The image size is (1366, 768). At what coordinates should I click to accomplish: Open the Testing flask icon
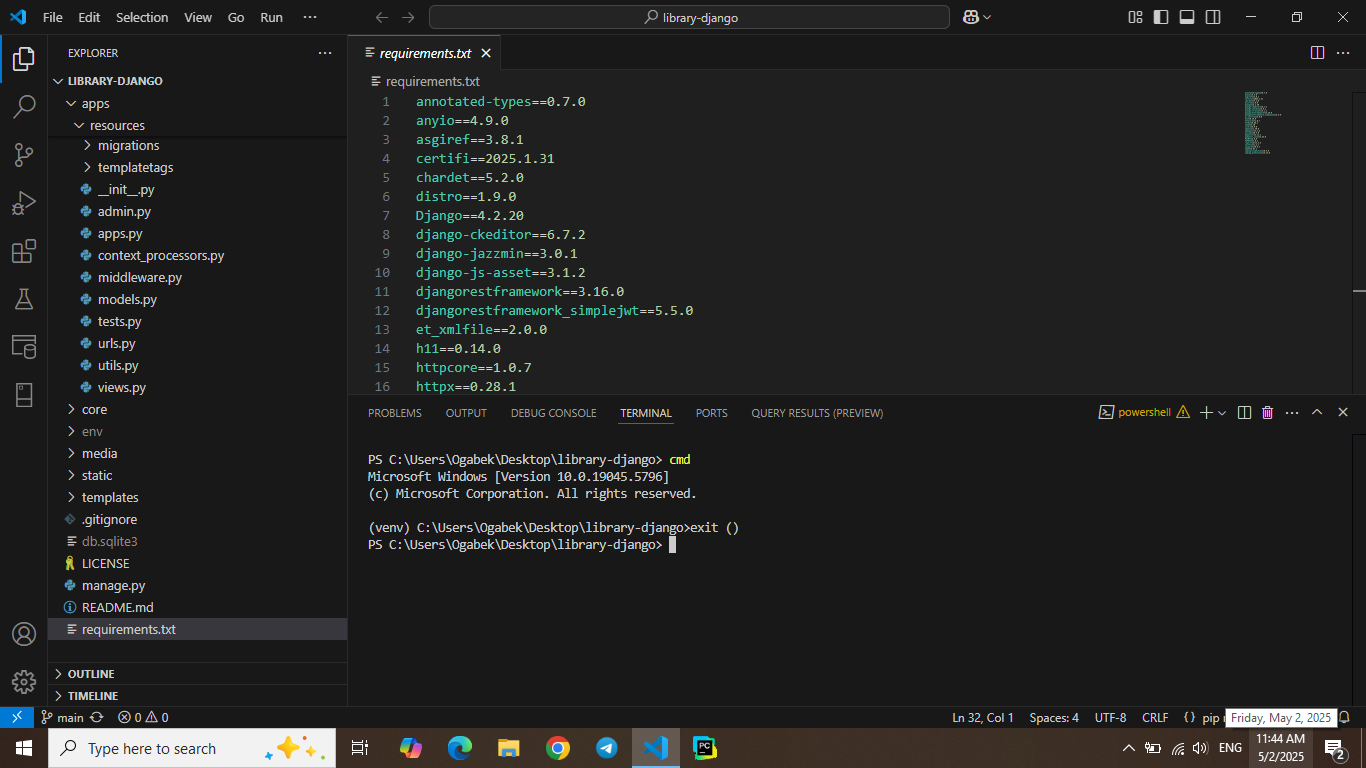coord(24,299)
